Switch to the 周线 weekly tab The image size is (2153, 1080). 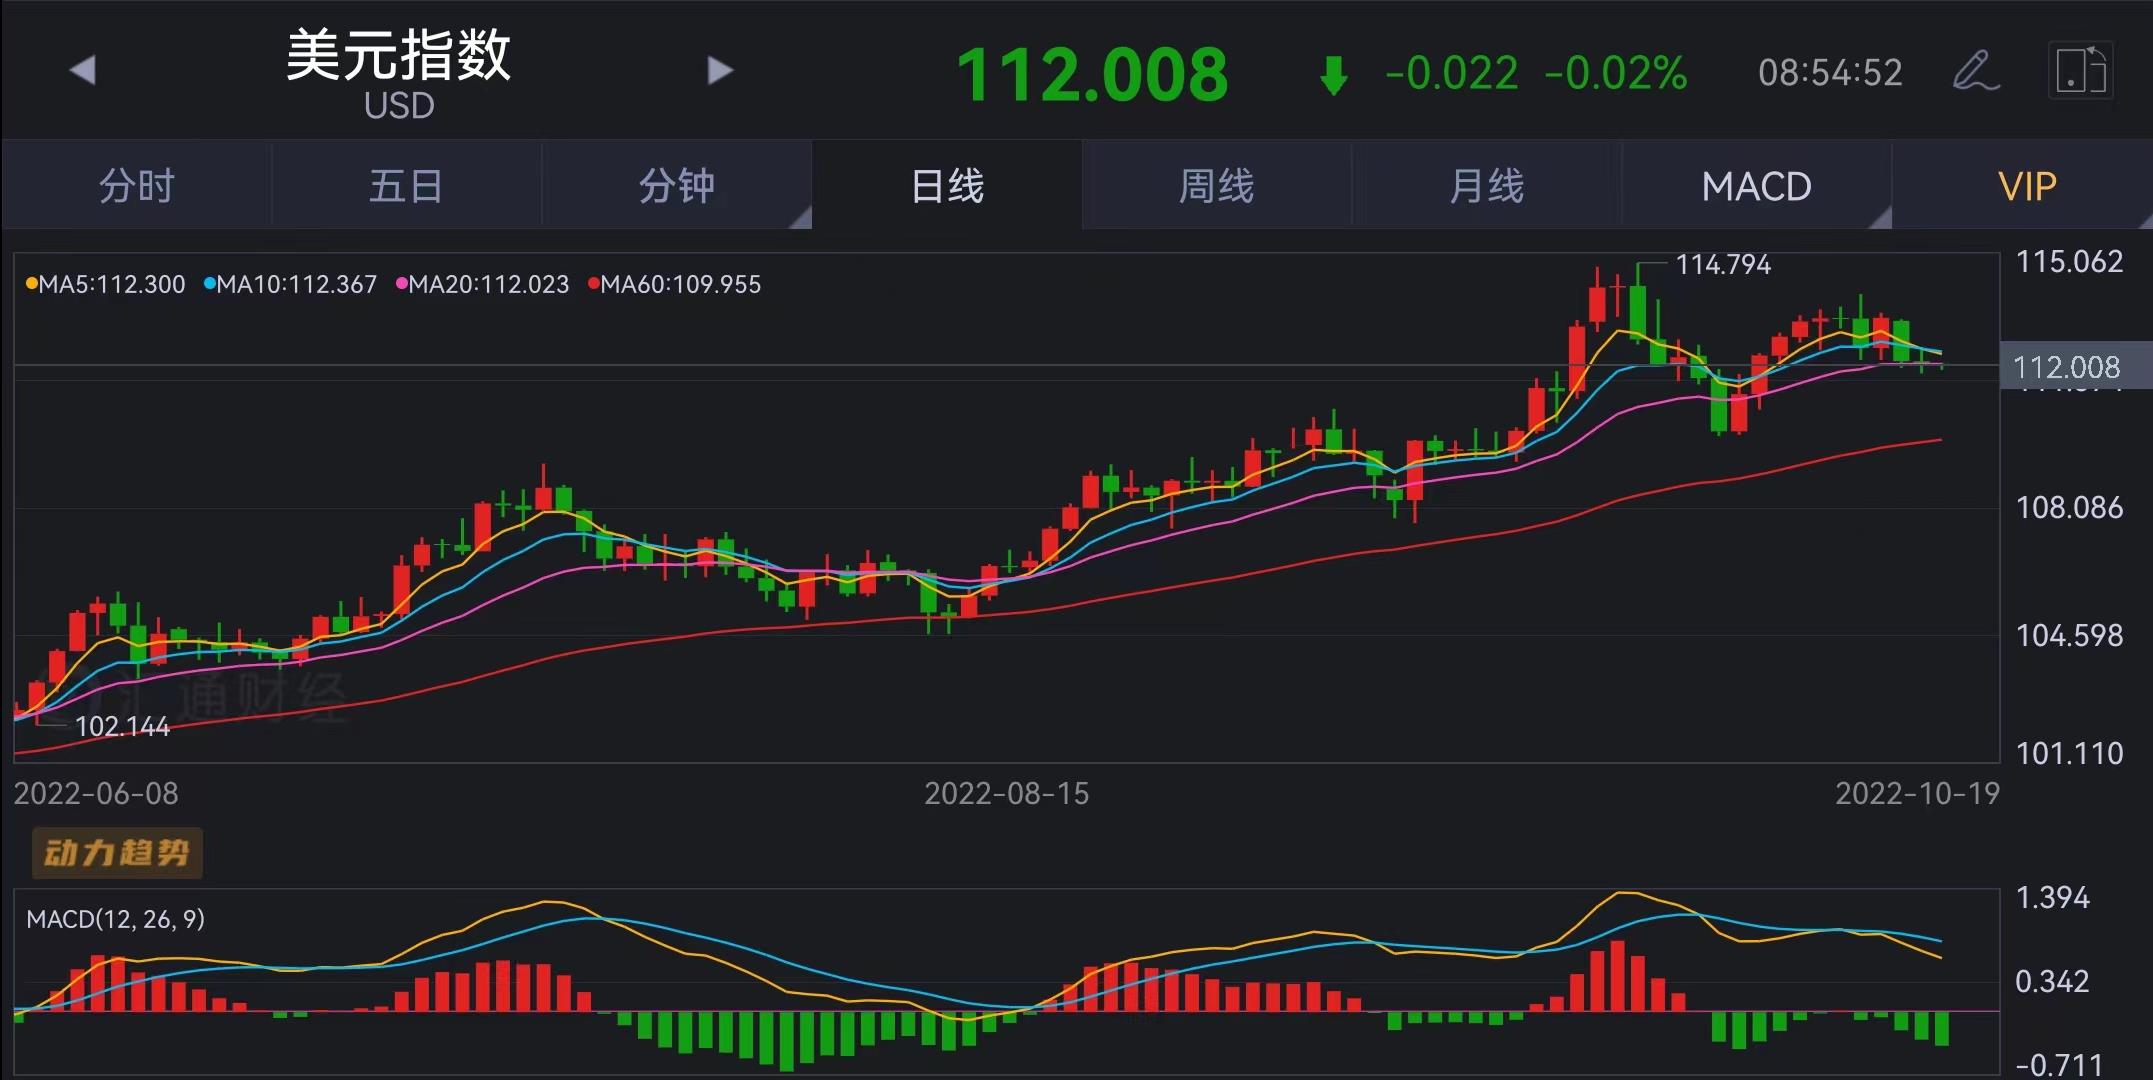tap(1216, 186)
